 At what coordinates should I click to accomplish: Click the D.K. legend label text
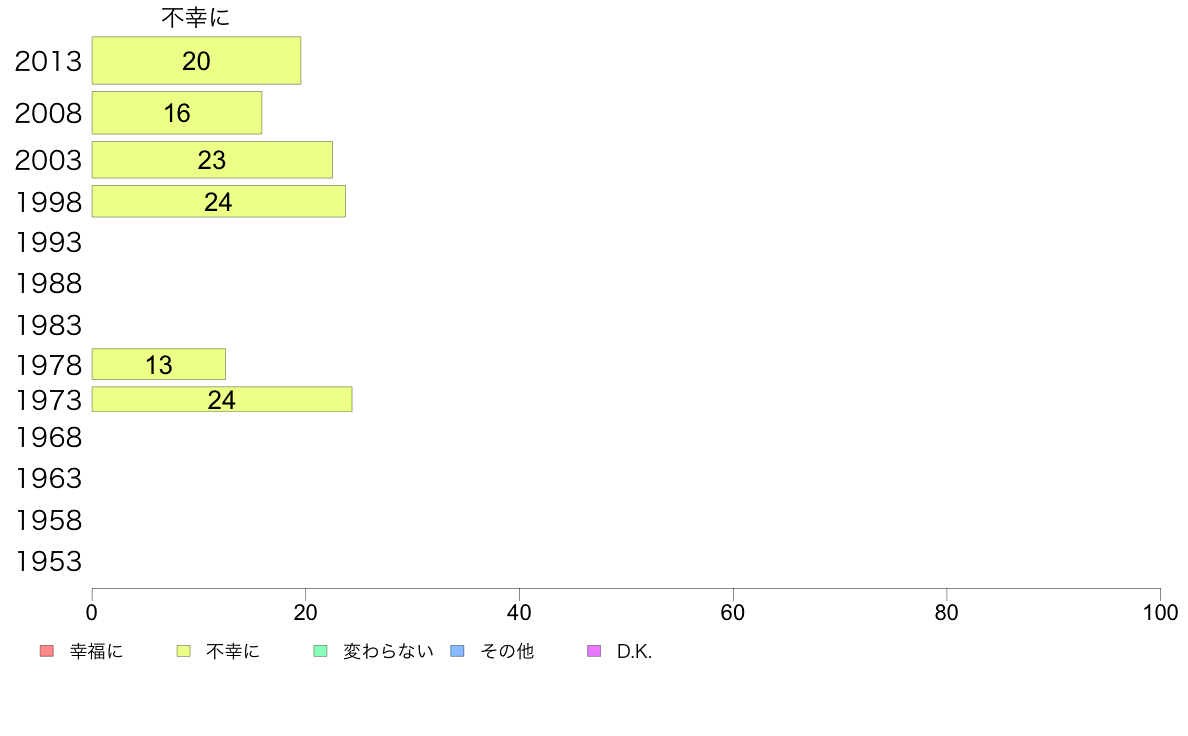634,652
